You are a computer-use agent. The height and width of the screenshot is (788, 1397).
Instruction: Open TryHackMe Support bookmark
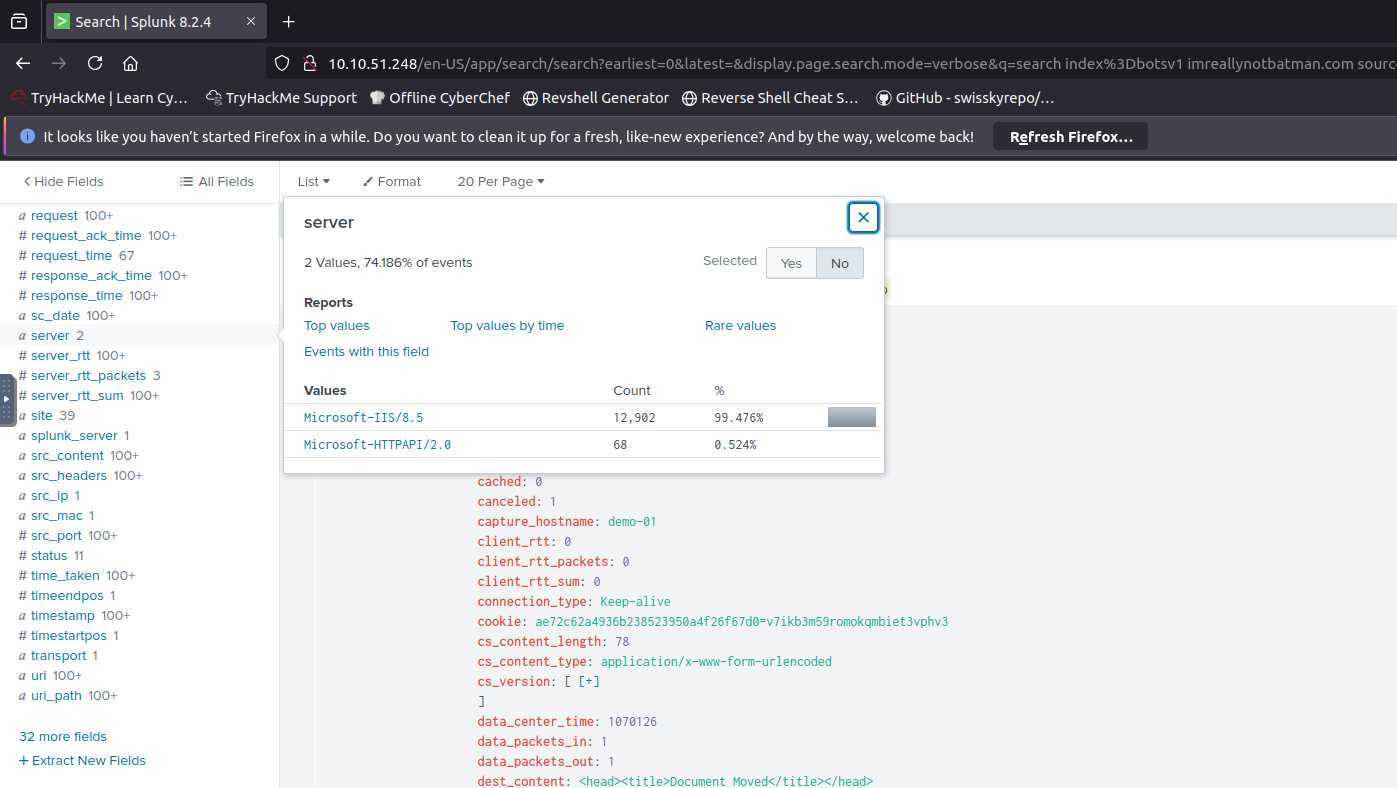281,98
